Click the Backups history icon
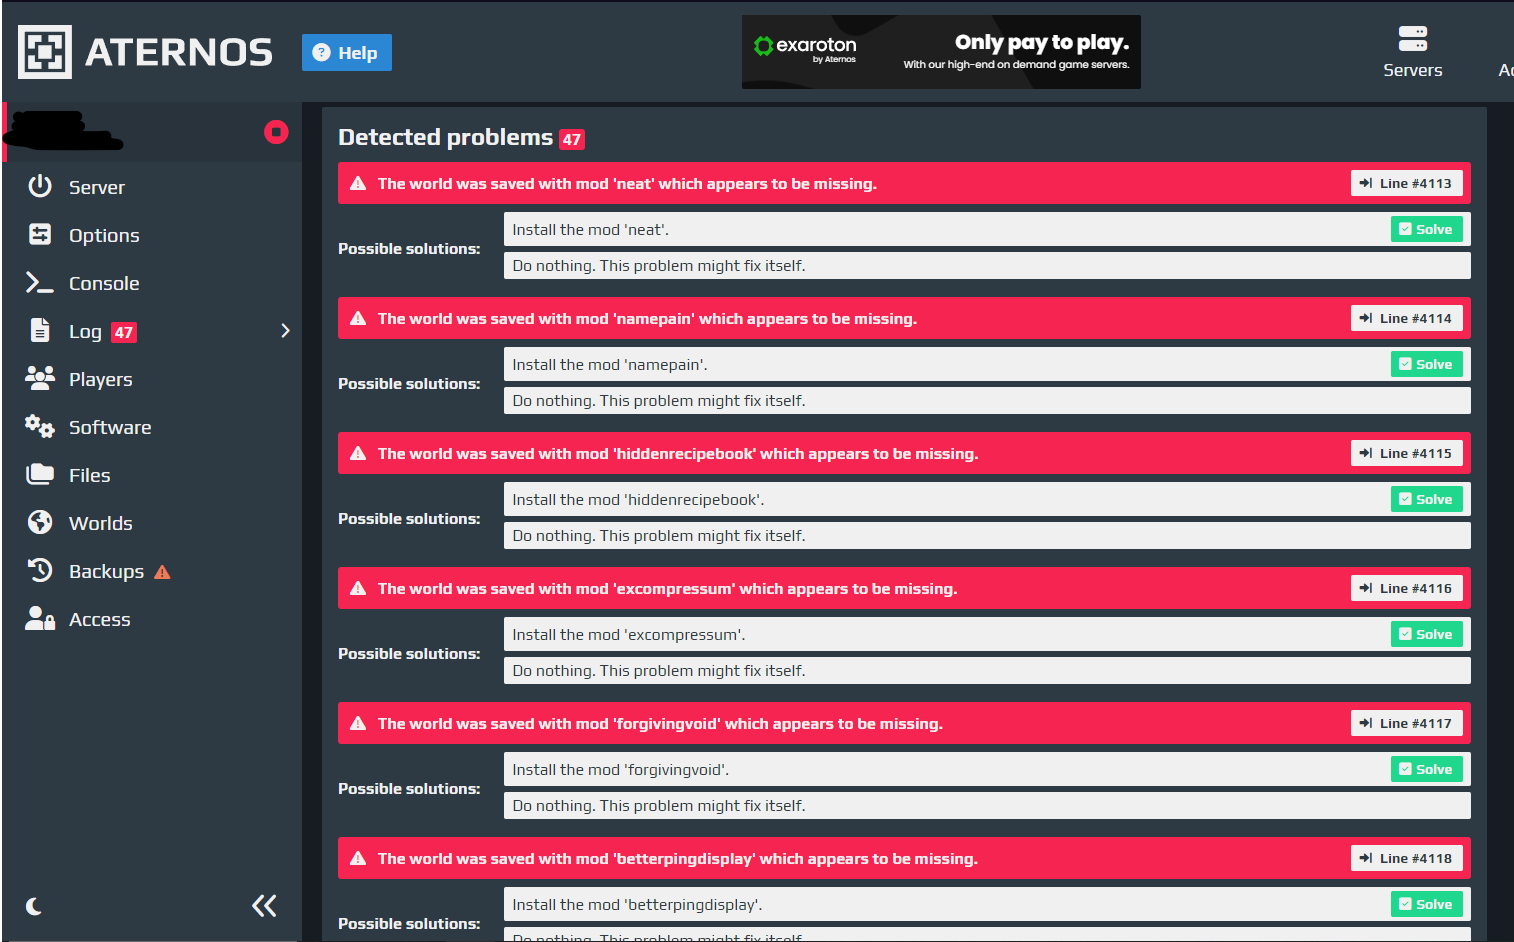Image resolution: width=1514 pixels, height=942 pixels. [x=40, y=570]
